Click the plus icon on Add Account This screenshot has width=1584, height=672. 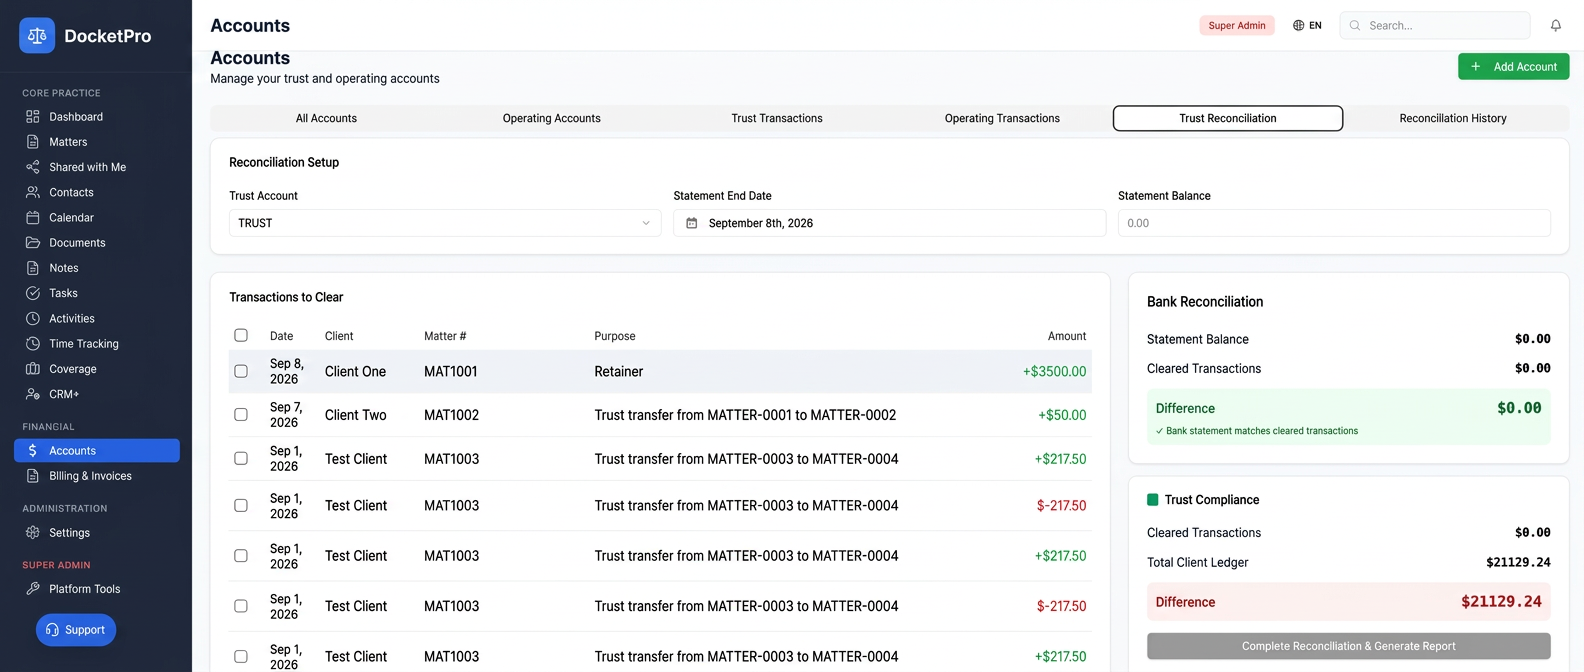coord(1475,67)
